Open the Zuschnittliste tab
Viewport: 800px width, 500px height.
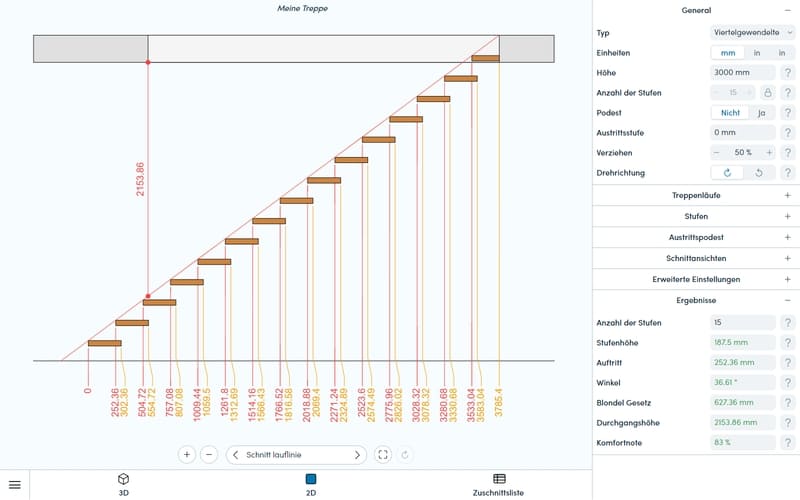[498, 485]
